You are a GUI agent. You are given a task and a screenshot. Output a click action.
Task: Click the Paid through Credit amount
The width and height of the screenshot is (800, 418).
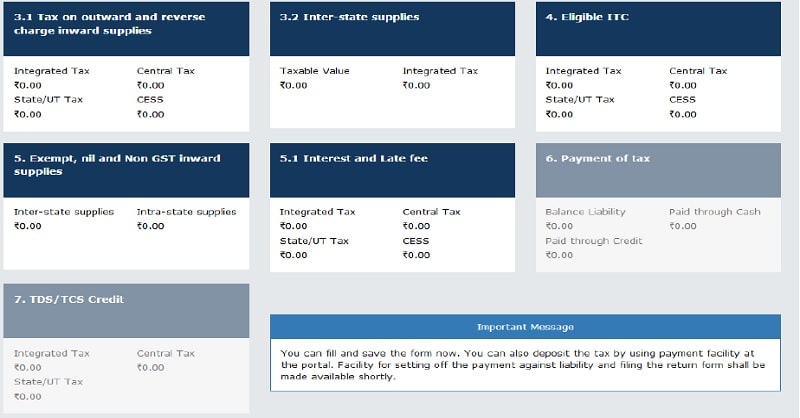click(x=559, y=255)
